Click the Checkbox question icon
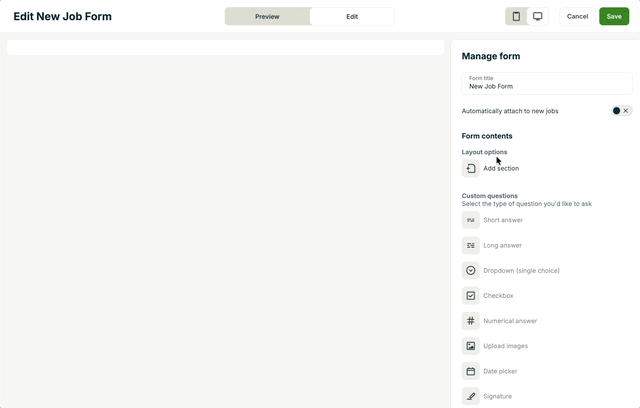 pyautogui.click(x=471, y=295)
